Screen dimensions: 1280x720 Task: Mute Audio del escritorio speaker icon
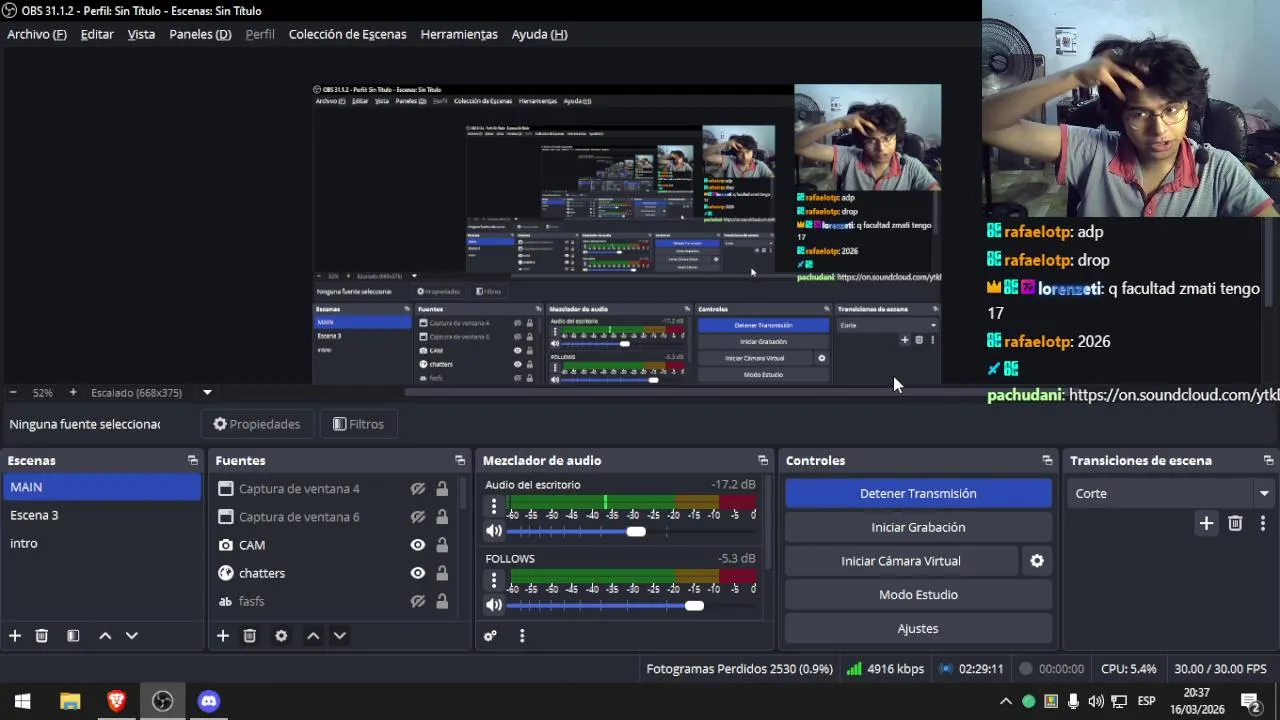click(494, 531)
